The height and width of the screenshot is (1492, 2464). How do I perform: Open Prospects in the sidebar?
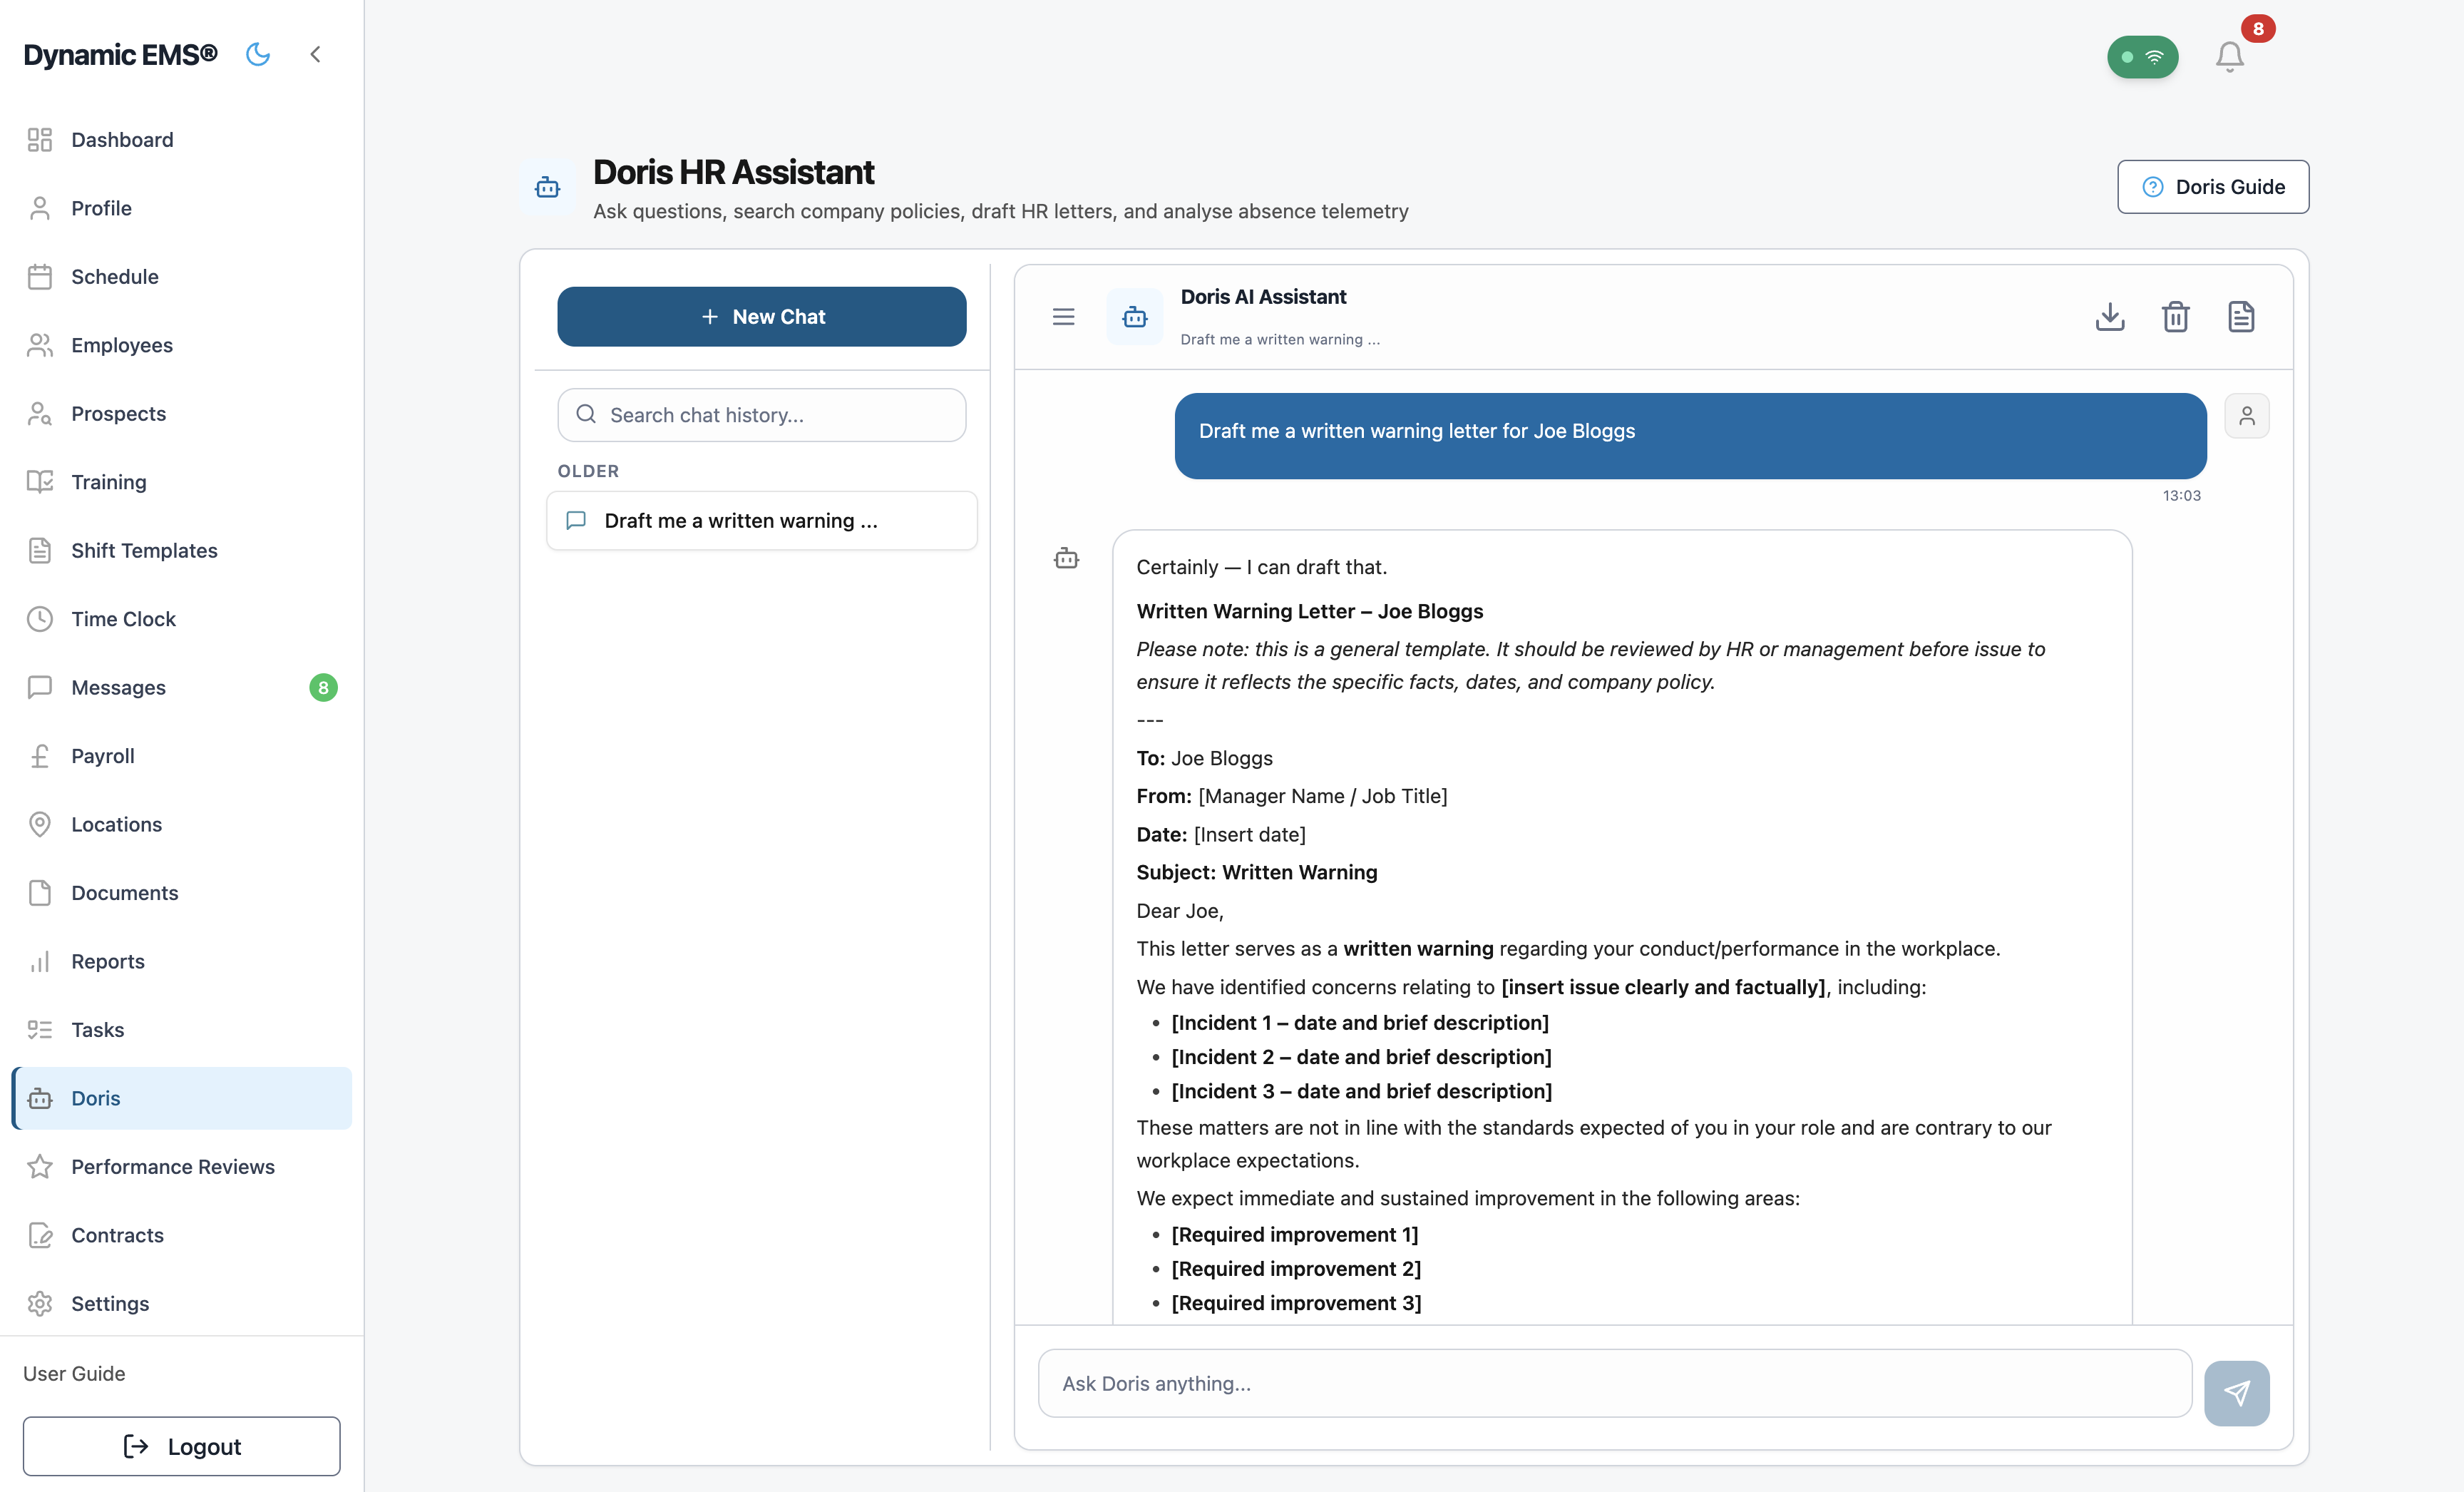[181, 413]
